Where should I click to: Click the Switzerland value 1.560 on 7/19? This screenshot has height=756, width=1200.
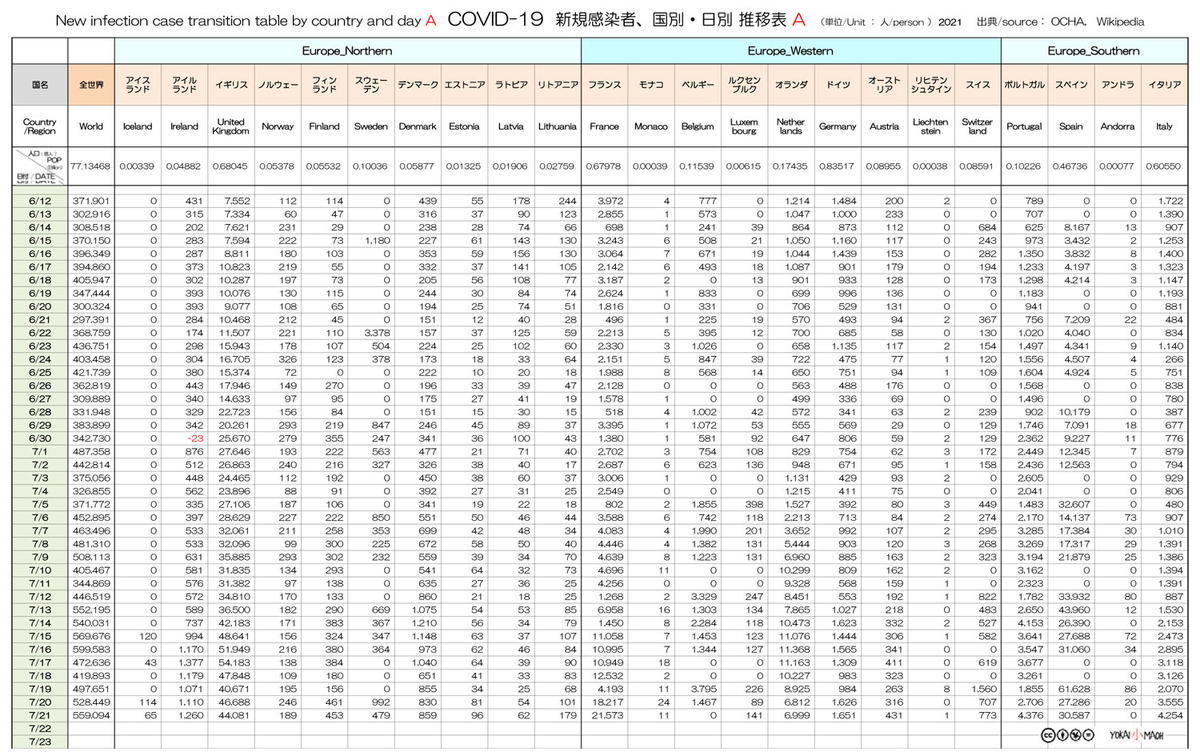tap(984, 687)
